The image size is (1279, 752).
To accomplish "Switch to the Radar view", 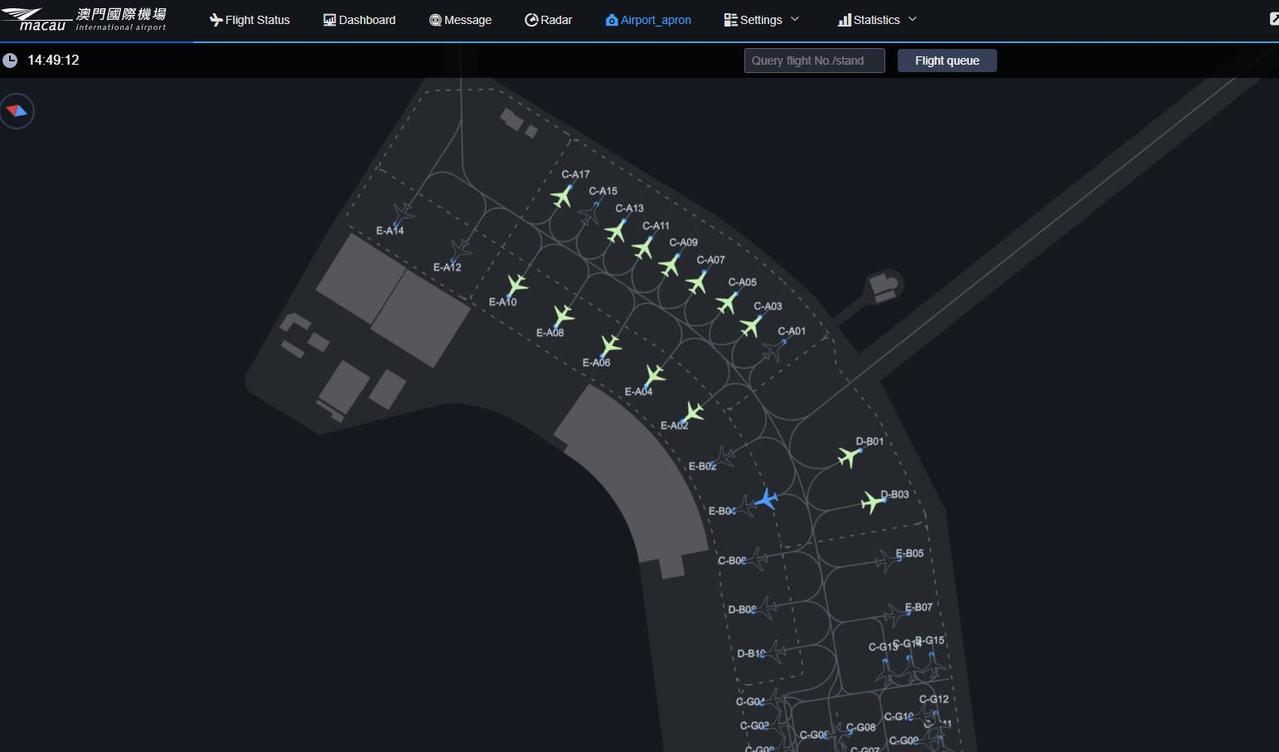I will (549, 20).
